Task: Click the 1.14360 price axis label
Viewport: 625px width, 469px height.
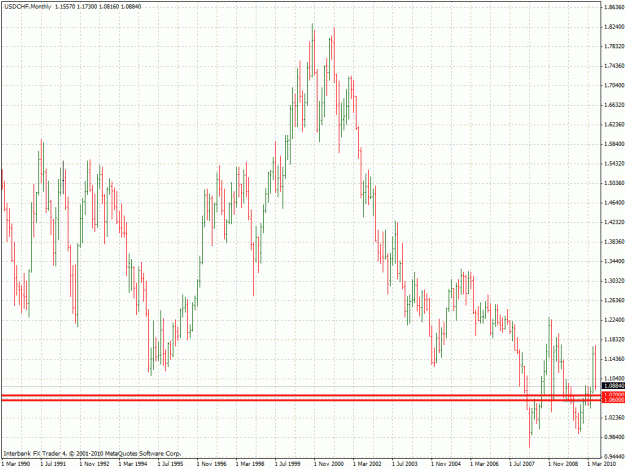Action: [614, 359]
